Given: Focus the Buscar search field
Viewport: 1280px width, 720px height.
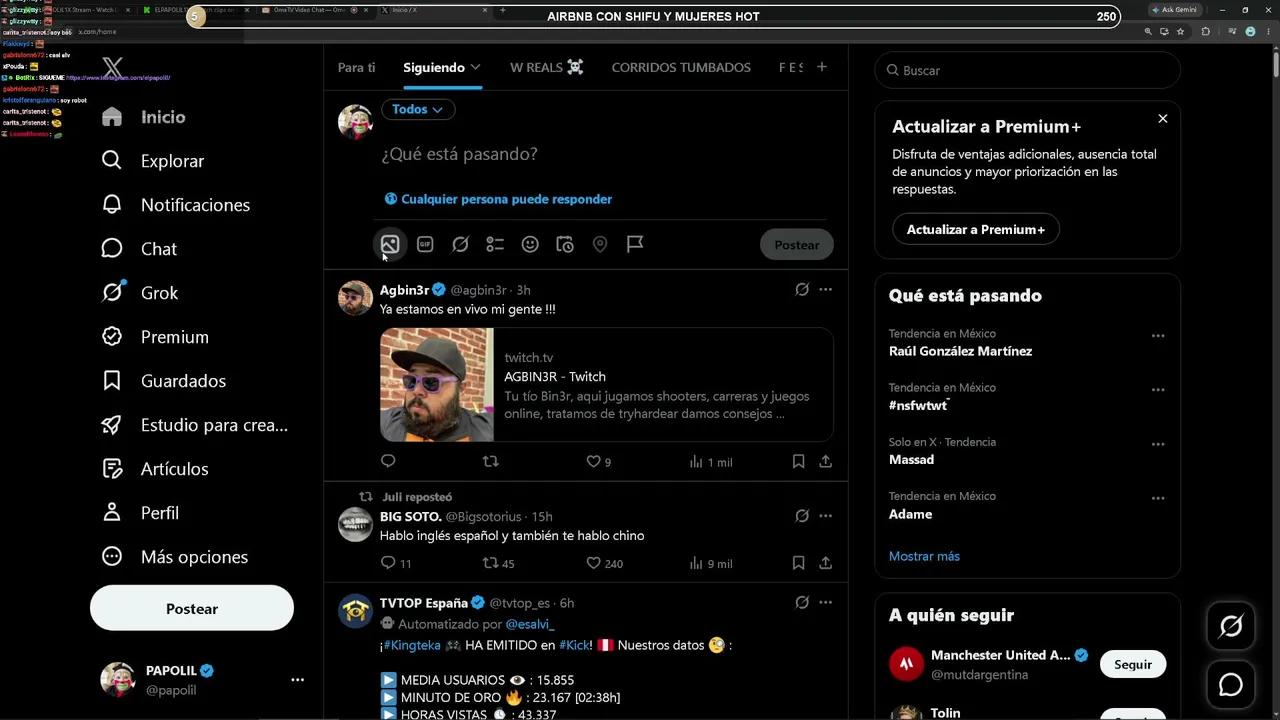Looking at the screenshot, I should point(1028,71).
